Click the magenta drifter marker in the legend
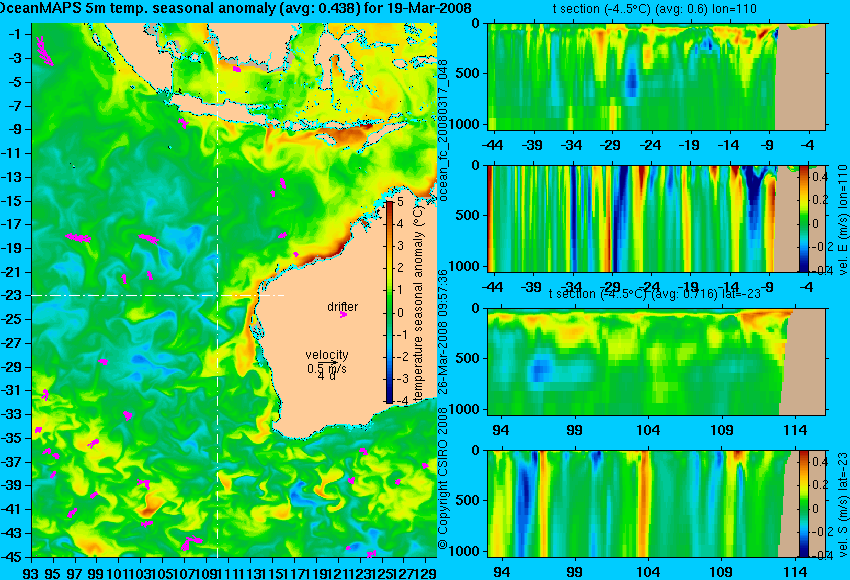Screen dimensions: 850x580 (343, 315)
